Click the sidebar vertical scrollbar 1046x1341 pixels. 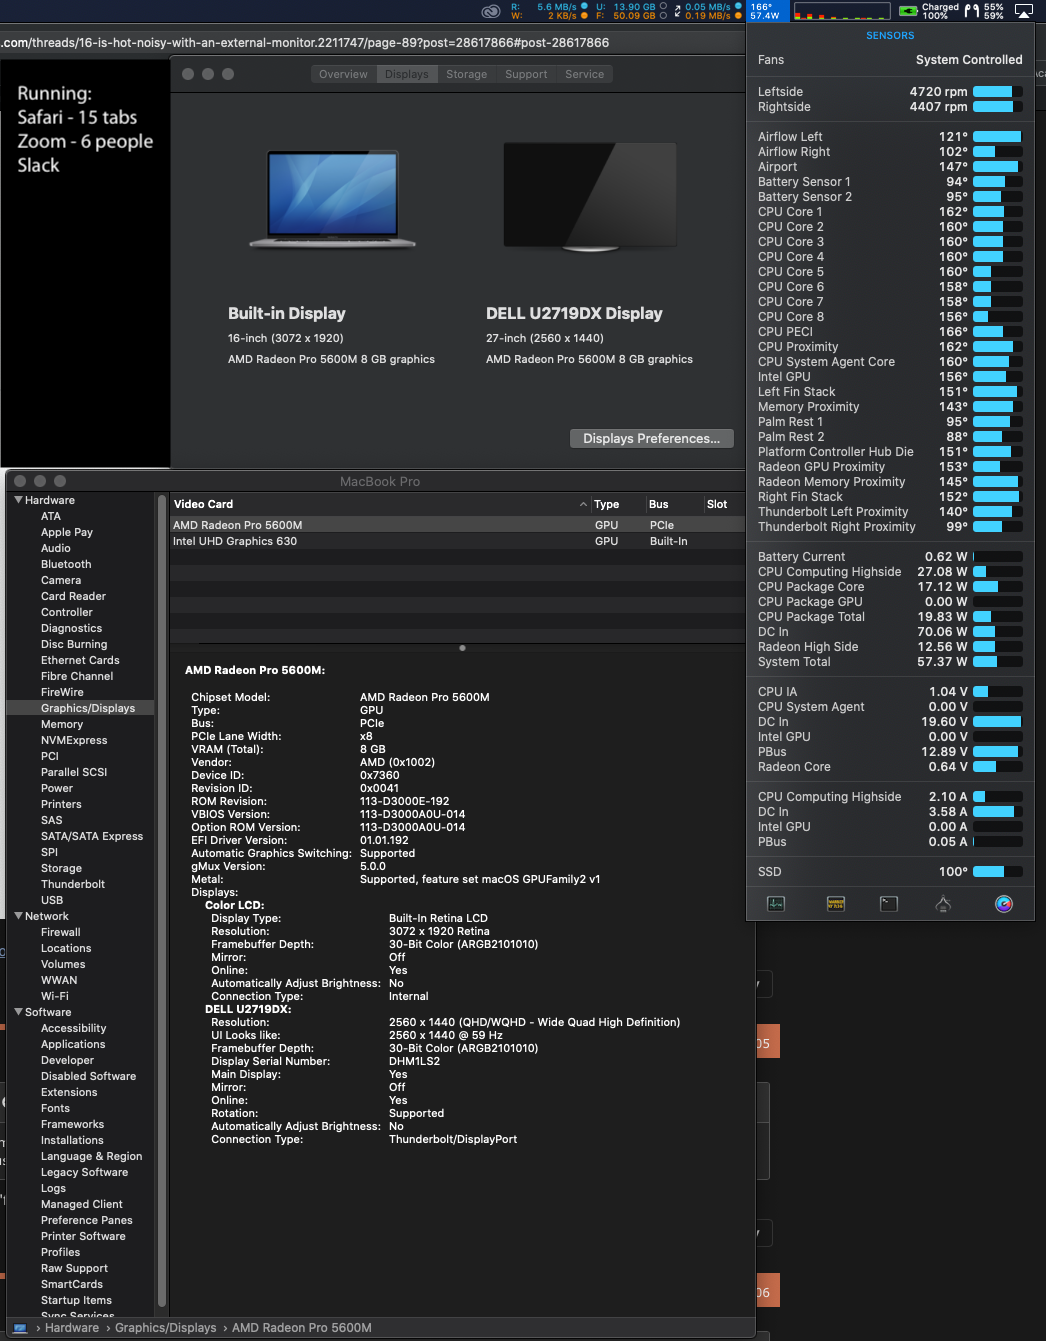coord(162,900)
